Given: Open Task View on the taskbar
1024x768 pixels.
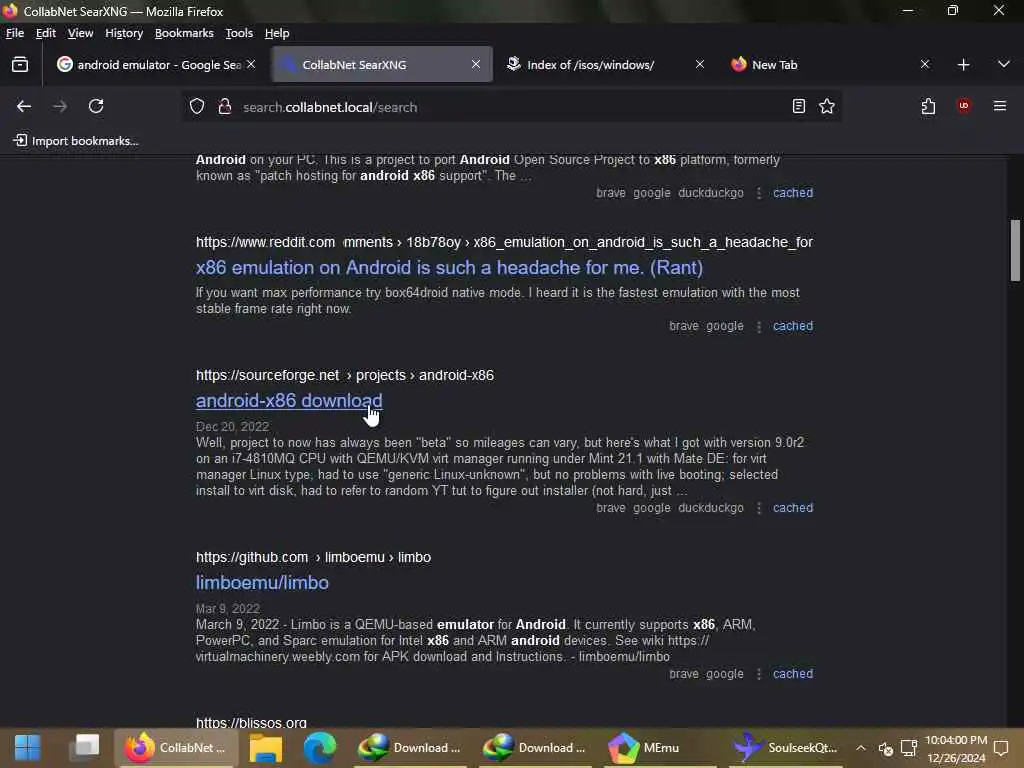Looking at the screenshot, I should [x=85, y=747].
